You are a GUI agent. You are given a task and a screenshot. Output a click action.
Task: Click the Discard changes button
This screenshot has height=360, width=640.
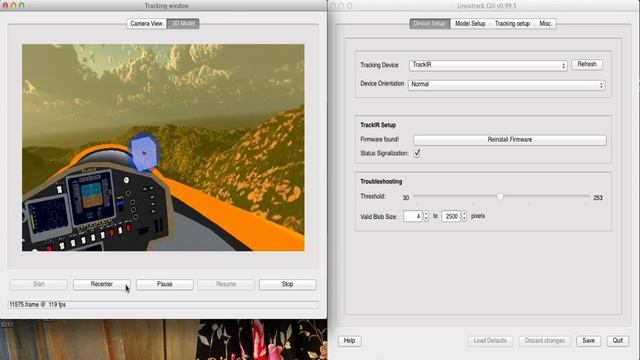point(544,341)
